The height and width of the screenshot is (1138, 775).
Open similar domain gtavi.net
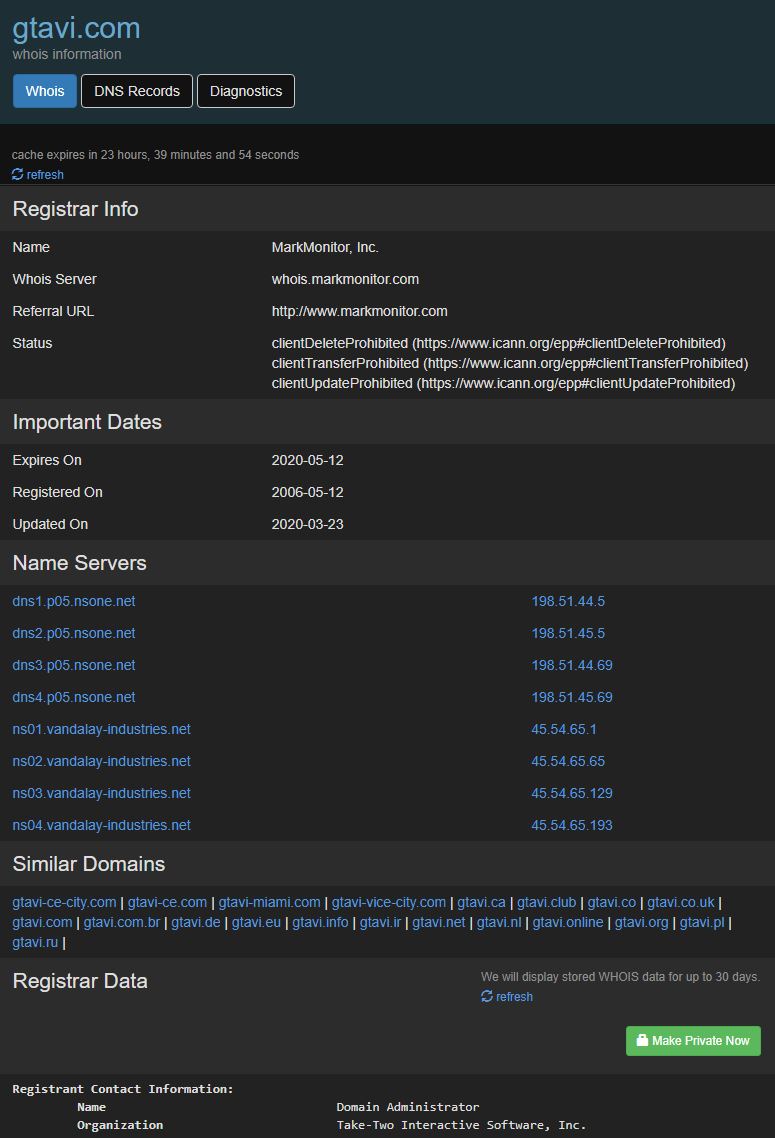coord(439,922)
